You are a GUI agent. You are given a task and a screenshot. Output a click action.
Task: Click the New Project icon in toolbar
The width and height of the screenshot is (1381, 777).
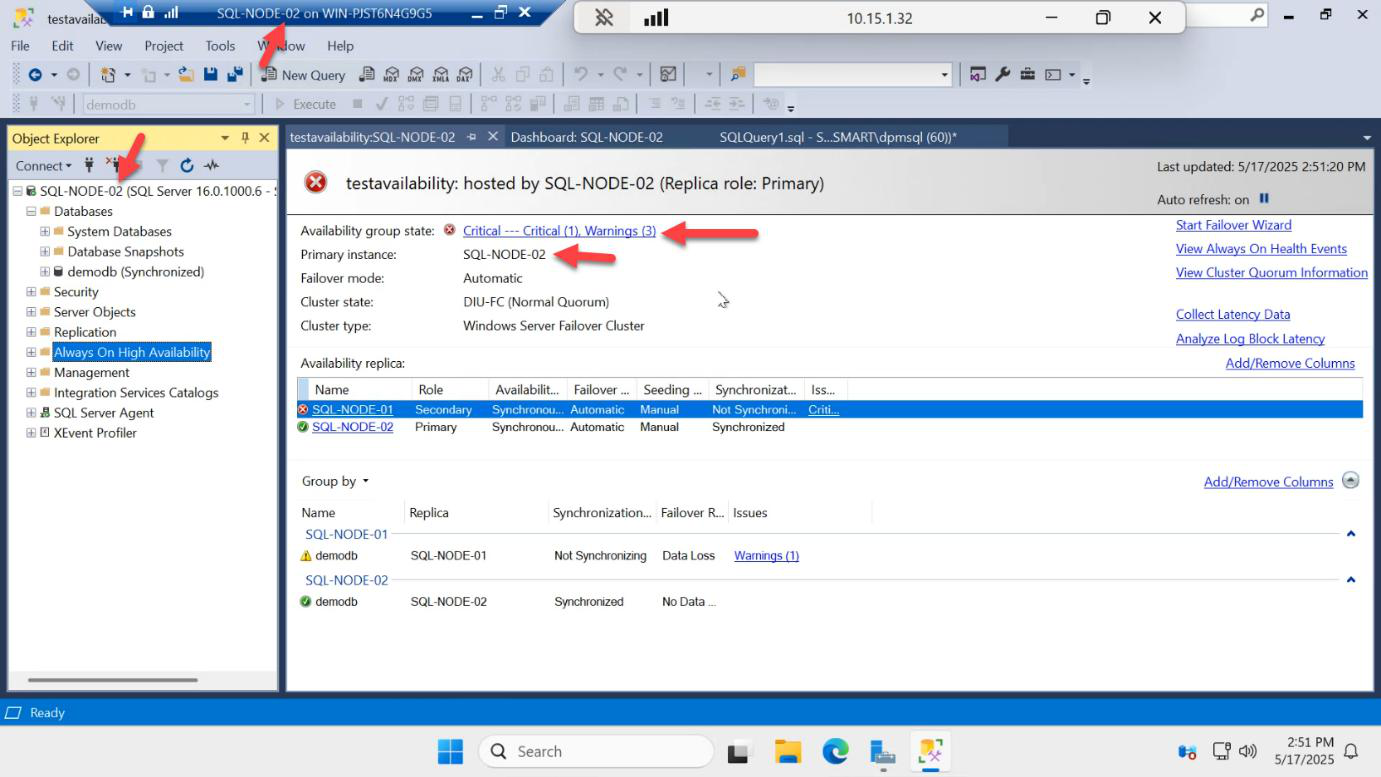point(108,75)
